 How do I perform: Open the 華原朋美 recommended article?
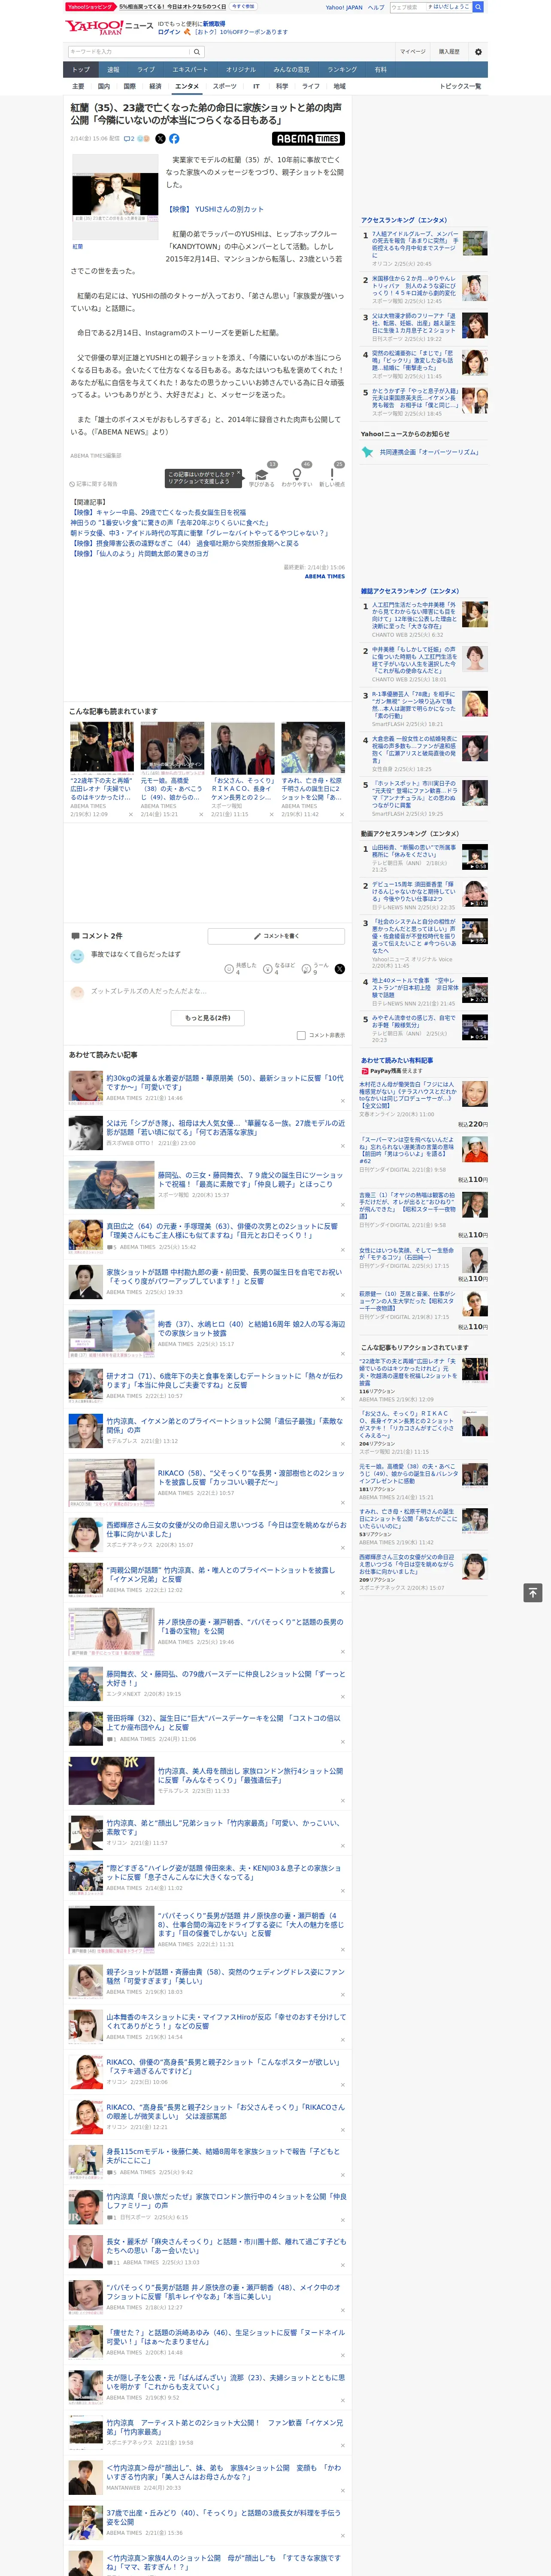click(x=224, y=1082)
